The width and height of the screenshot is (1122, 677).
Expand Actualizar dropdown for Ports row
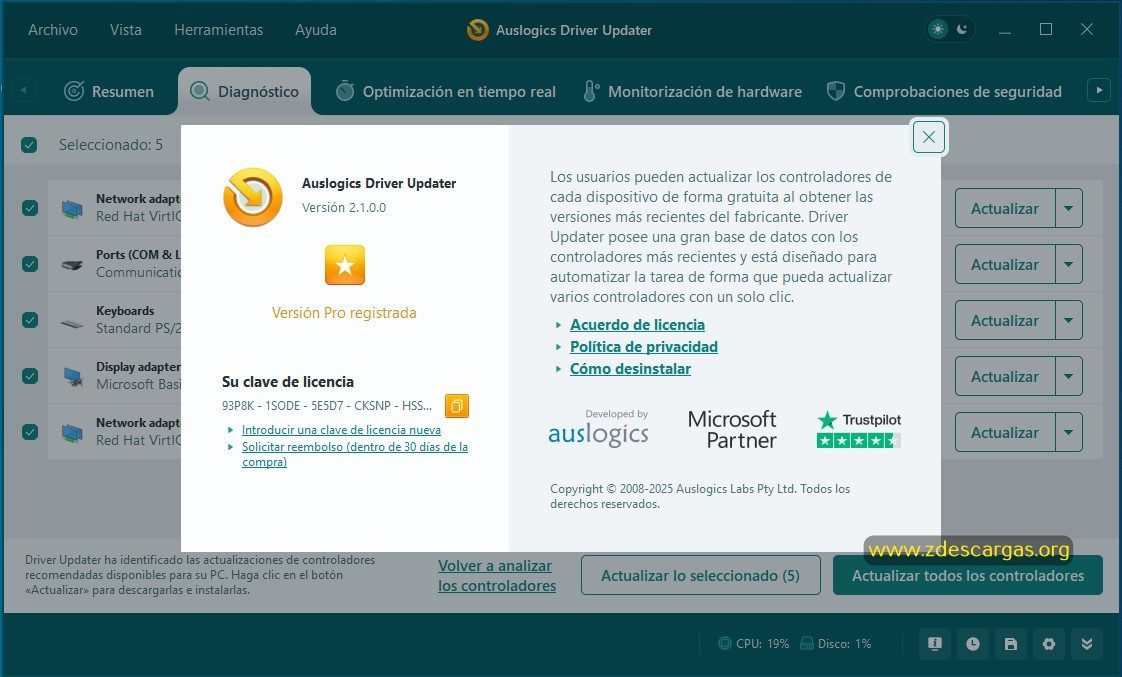click(1068, 264)
